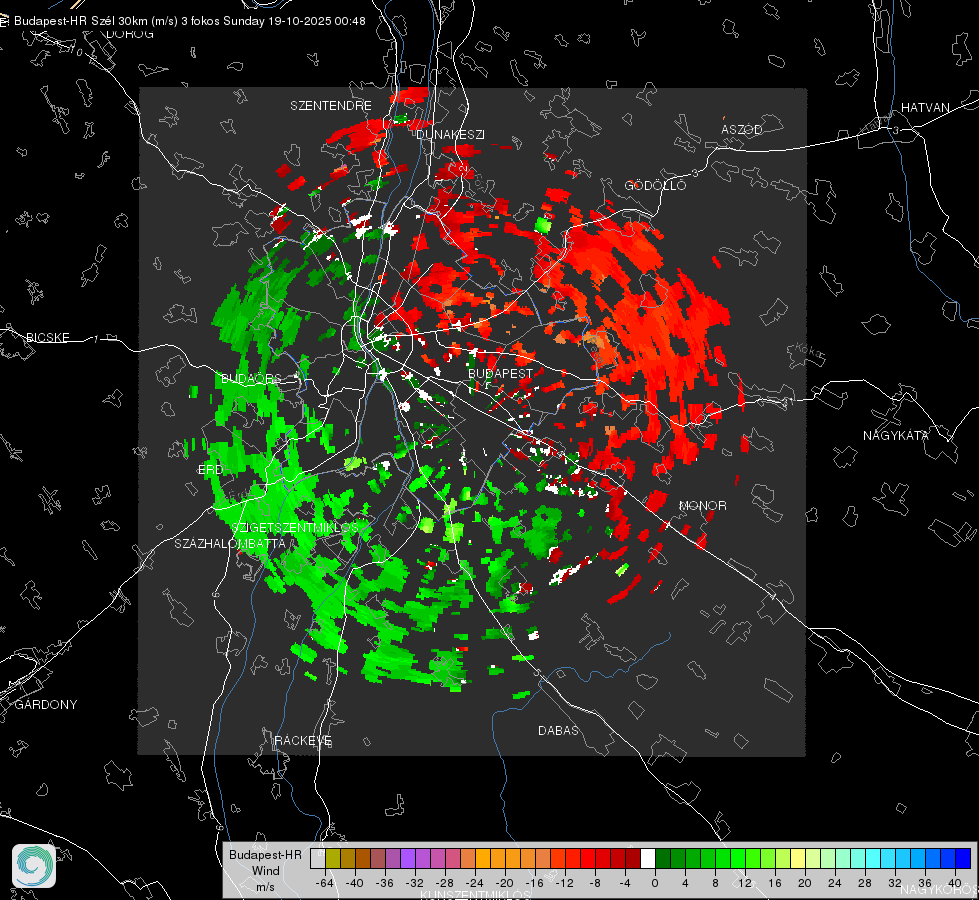
Task: Click the '-64' legend tick label
Action: click(325, 883)
